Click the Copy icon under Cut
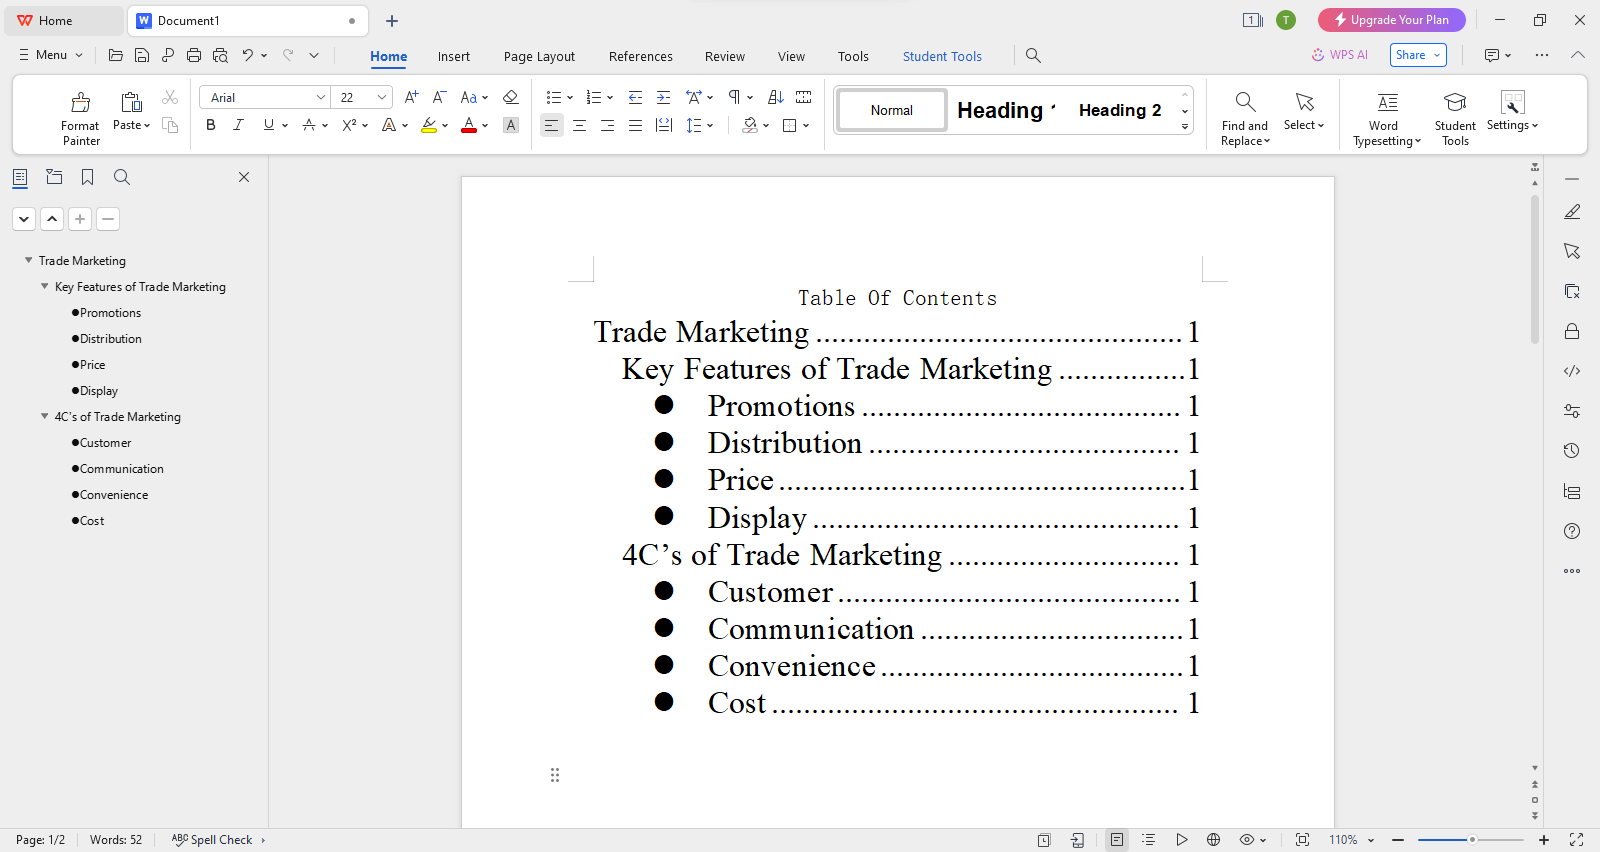The width and height of the screenshot is (1600, 852). click(x=170, y=125)
